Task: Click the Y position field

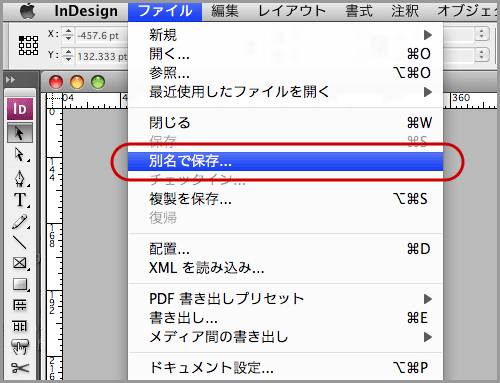Action: tap(102, 56)
